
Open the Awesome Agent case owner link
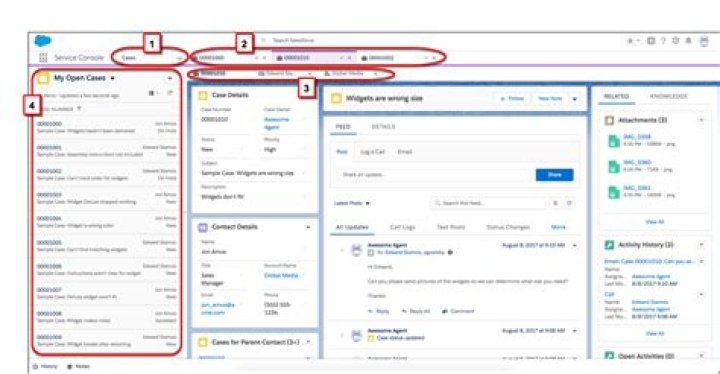pos(276,124)
